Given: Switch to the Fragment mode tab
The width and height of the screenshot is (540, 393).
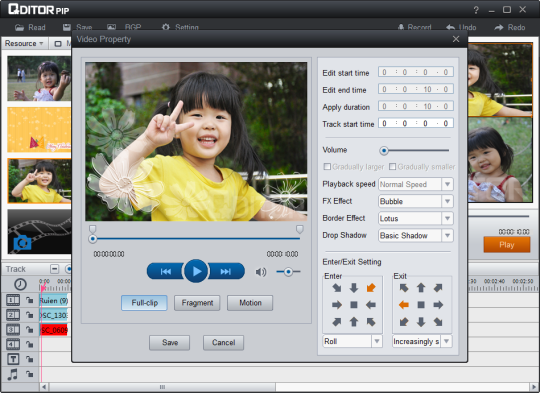Looking at the screenshot, I should click(197, 303).
